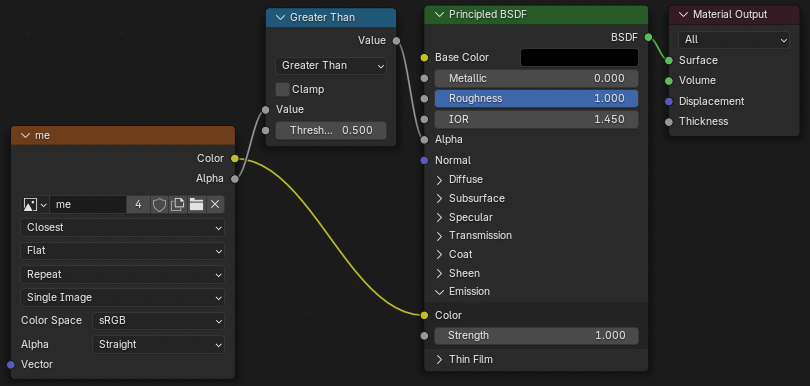The image size is (810, 386).
Task: Collapse the Principled BSDF node
Action: pyautogui.click(x=440, y=14)
